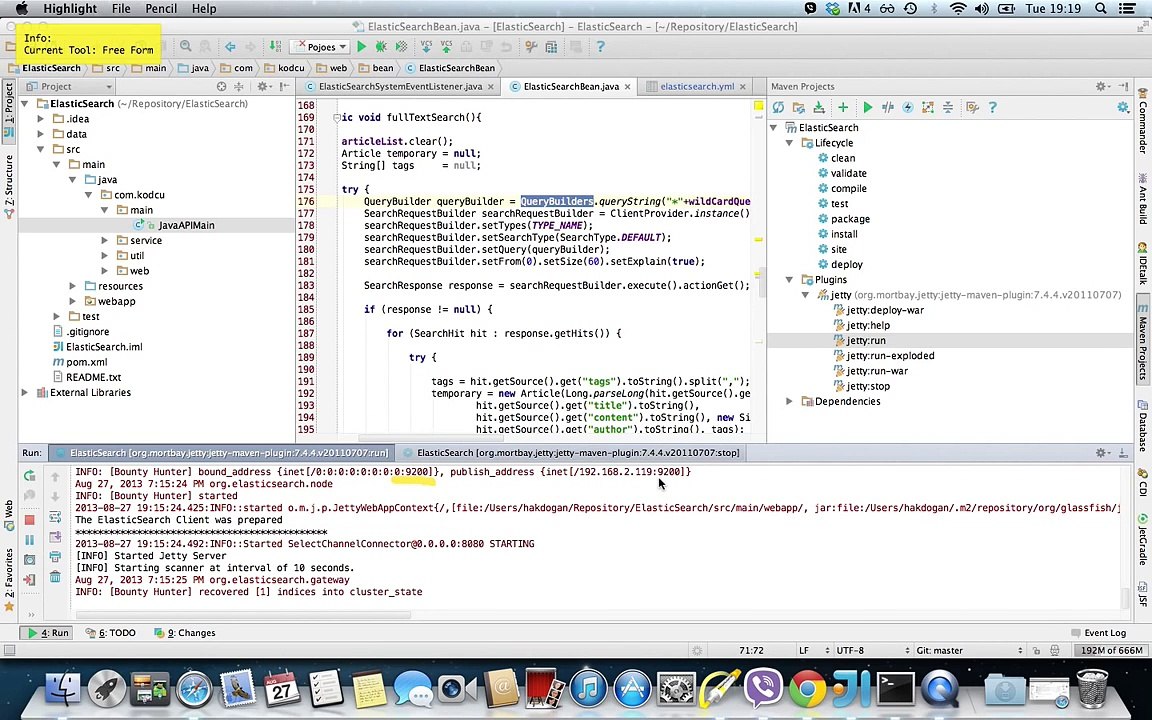Click the Make Project icon in the toolbar
The height and width of the screenshot is (720, 1152).
point(275,47)
